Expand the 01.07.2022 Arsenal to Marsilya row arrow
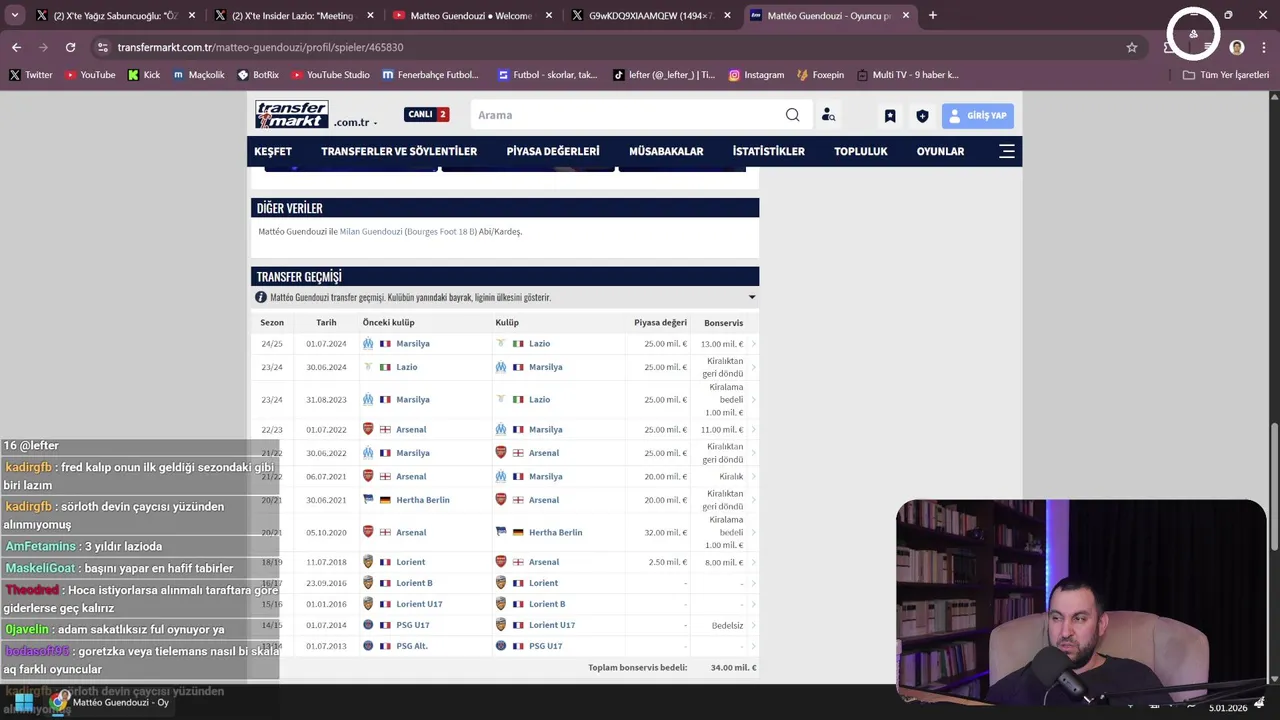The image size is (1280, 720). (753, 430)
